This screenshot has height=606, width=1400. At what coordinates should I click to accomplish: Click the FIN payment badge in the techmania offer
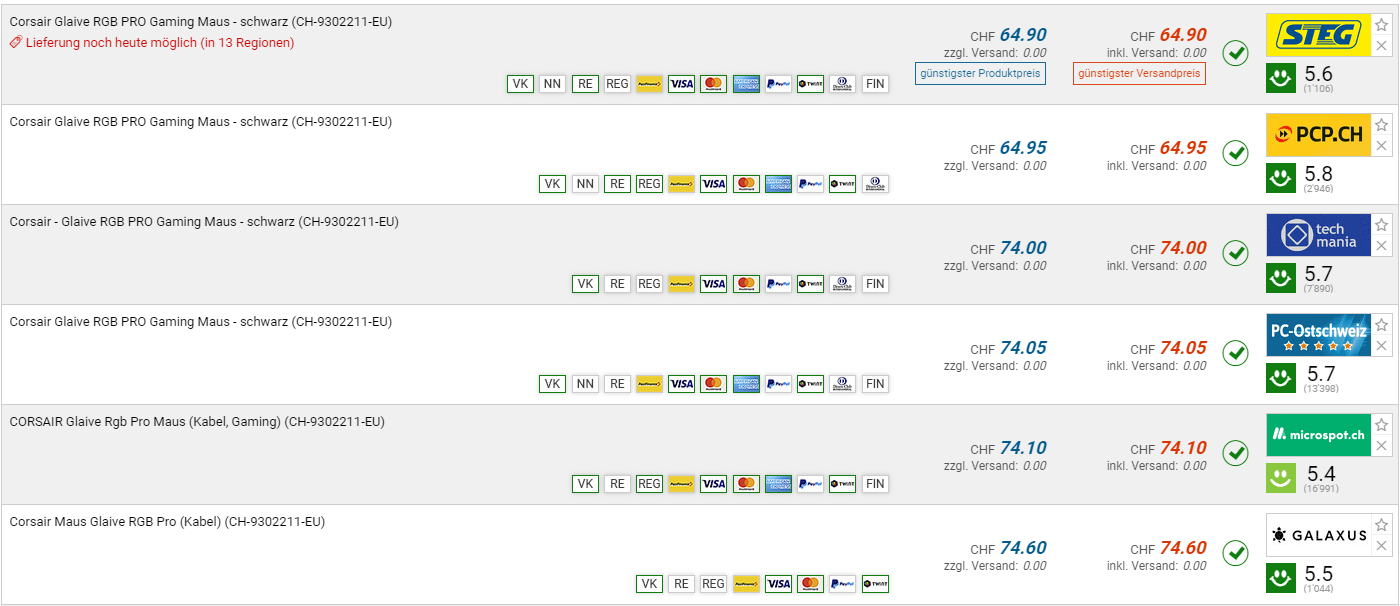[x=875, y=284]
